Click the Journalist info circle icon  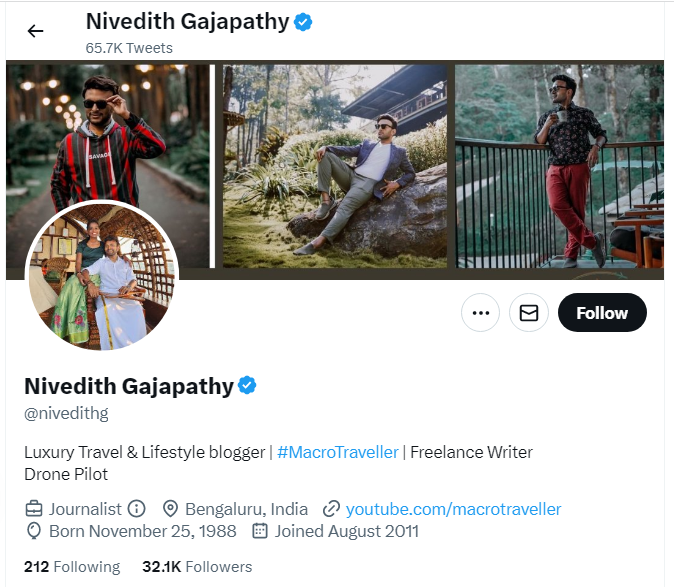pyautogui.click(x=137, y=508)
